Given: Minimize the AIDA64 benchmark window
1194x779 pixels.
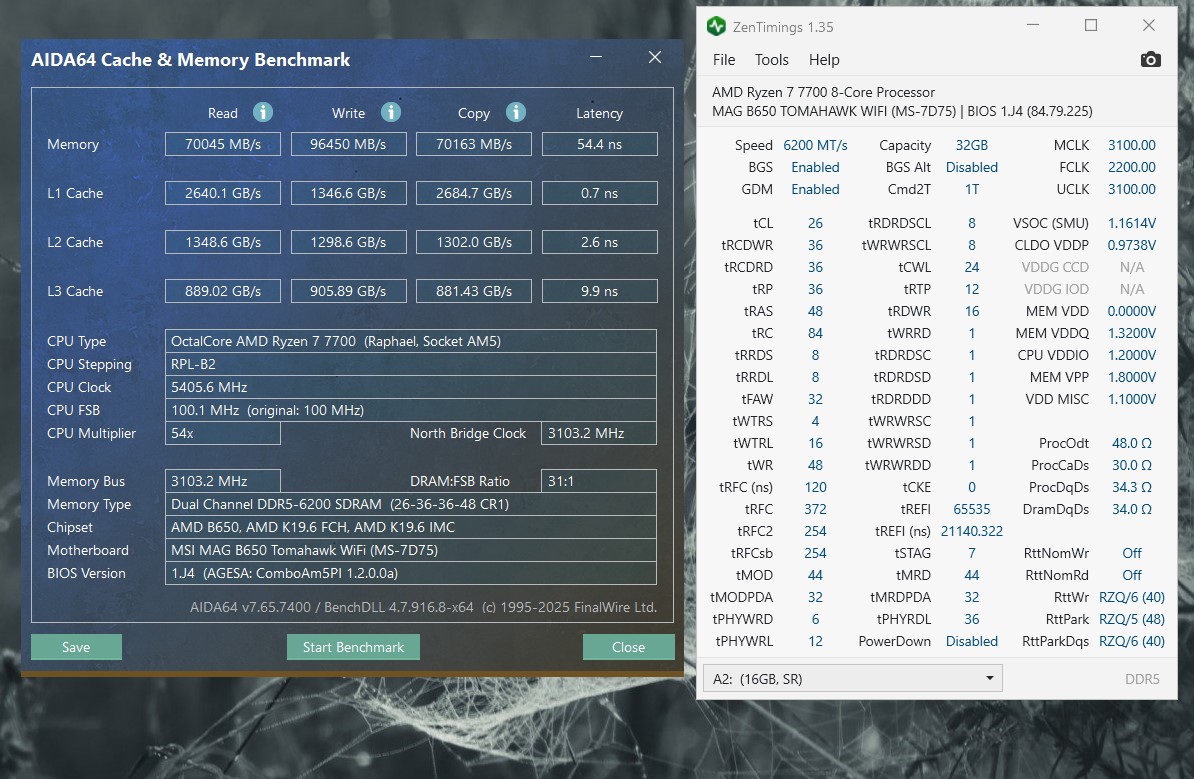Looking at the screenshot, I should pos(595,57).
